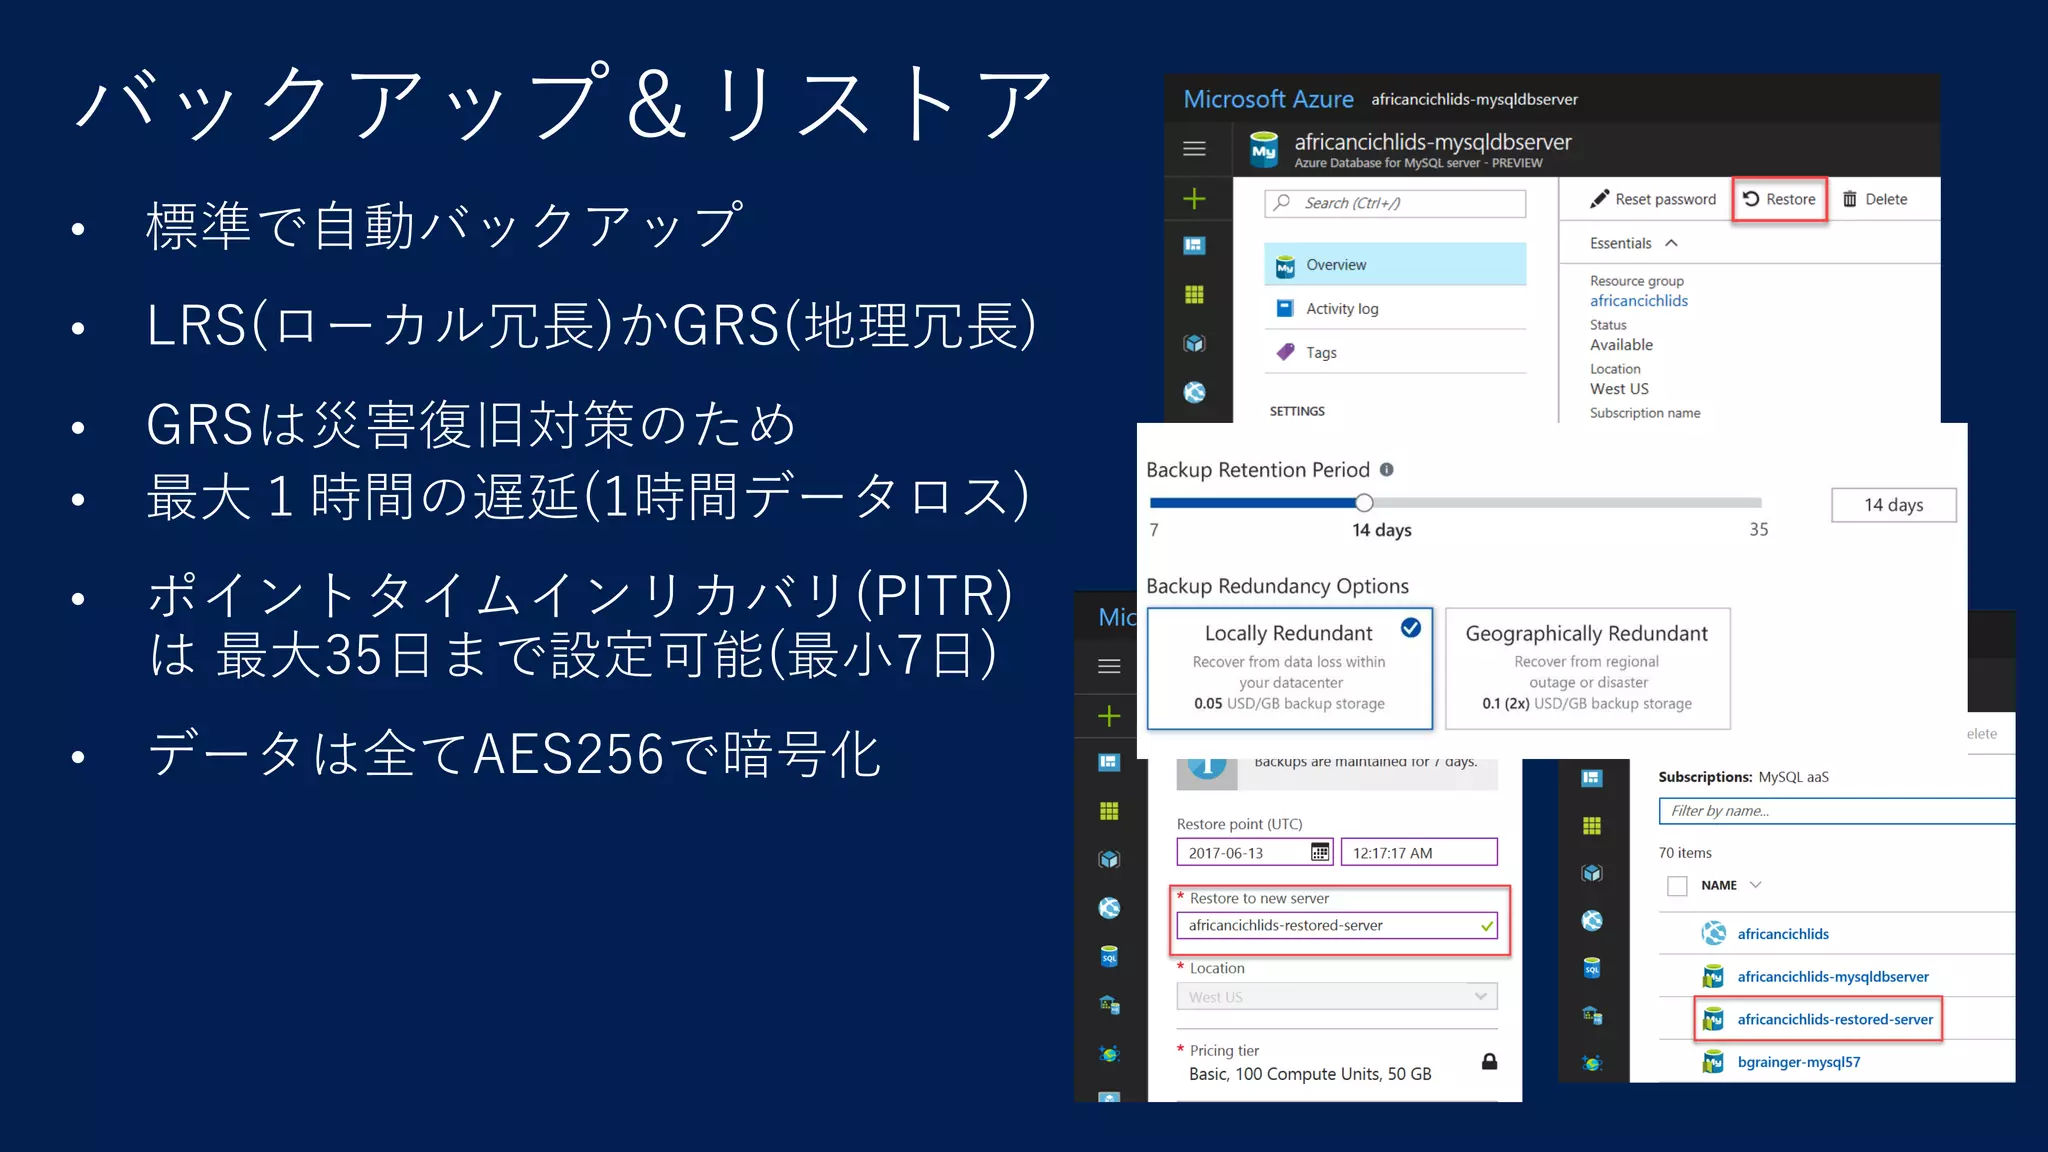Open All resources grid icon in top Azure window
This screenshot has height=1152, width=2048.
1194,295
